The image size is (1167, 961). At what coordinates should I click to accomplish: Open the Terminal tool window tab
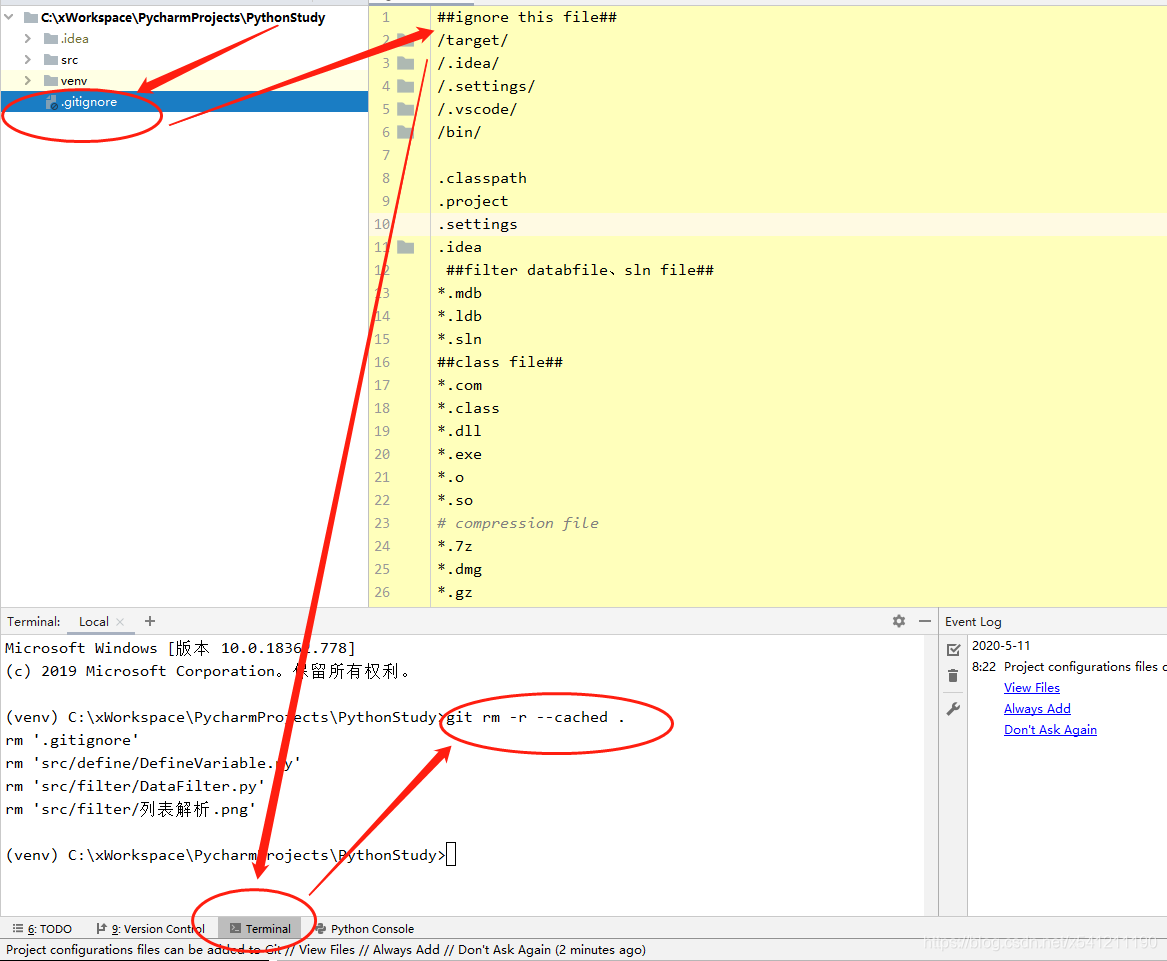[260, 928]
